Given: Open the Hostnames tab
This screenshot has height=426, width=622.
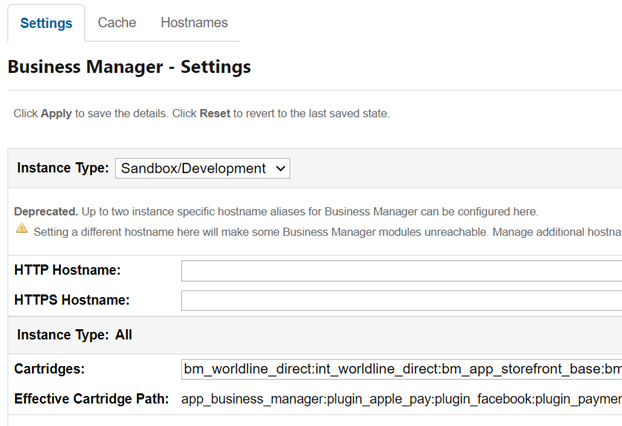Looking at the screenshot, I should [194, 22].
